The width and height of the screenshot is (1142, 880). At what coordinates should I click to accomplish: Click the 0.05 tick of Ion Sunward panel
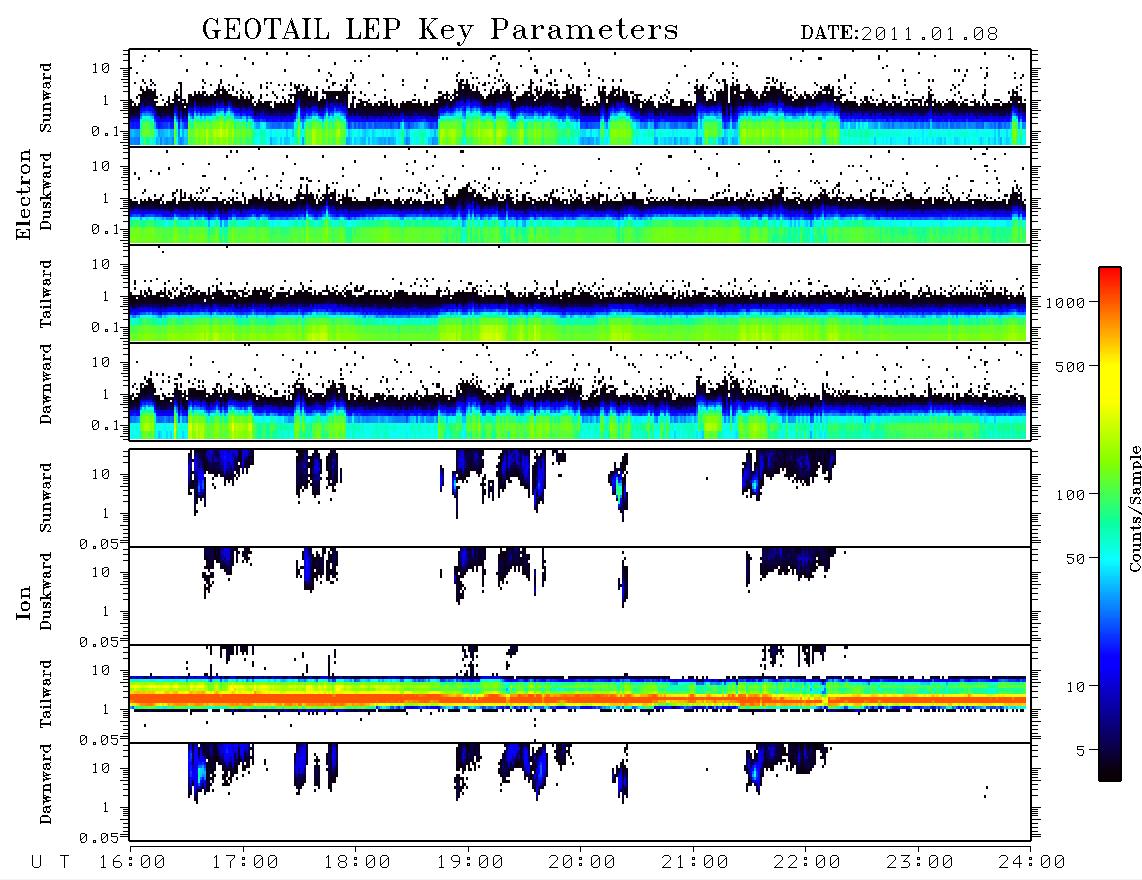[x=98, y=544]
